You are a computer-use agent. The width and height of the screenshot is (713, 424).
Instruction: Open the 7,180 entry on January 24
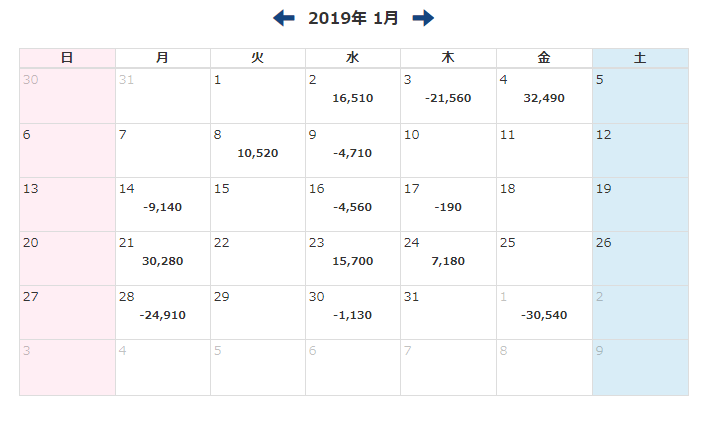coord(448,261)
